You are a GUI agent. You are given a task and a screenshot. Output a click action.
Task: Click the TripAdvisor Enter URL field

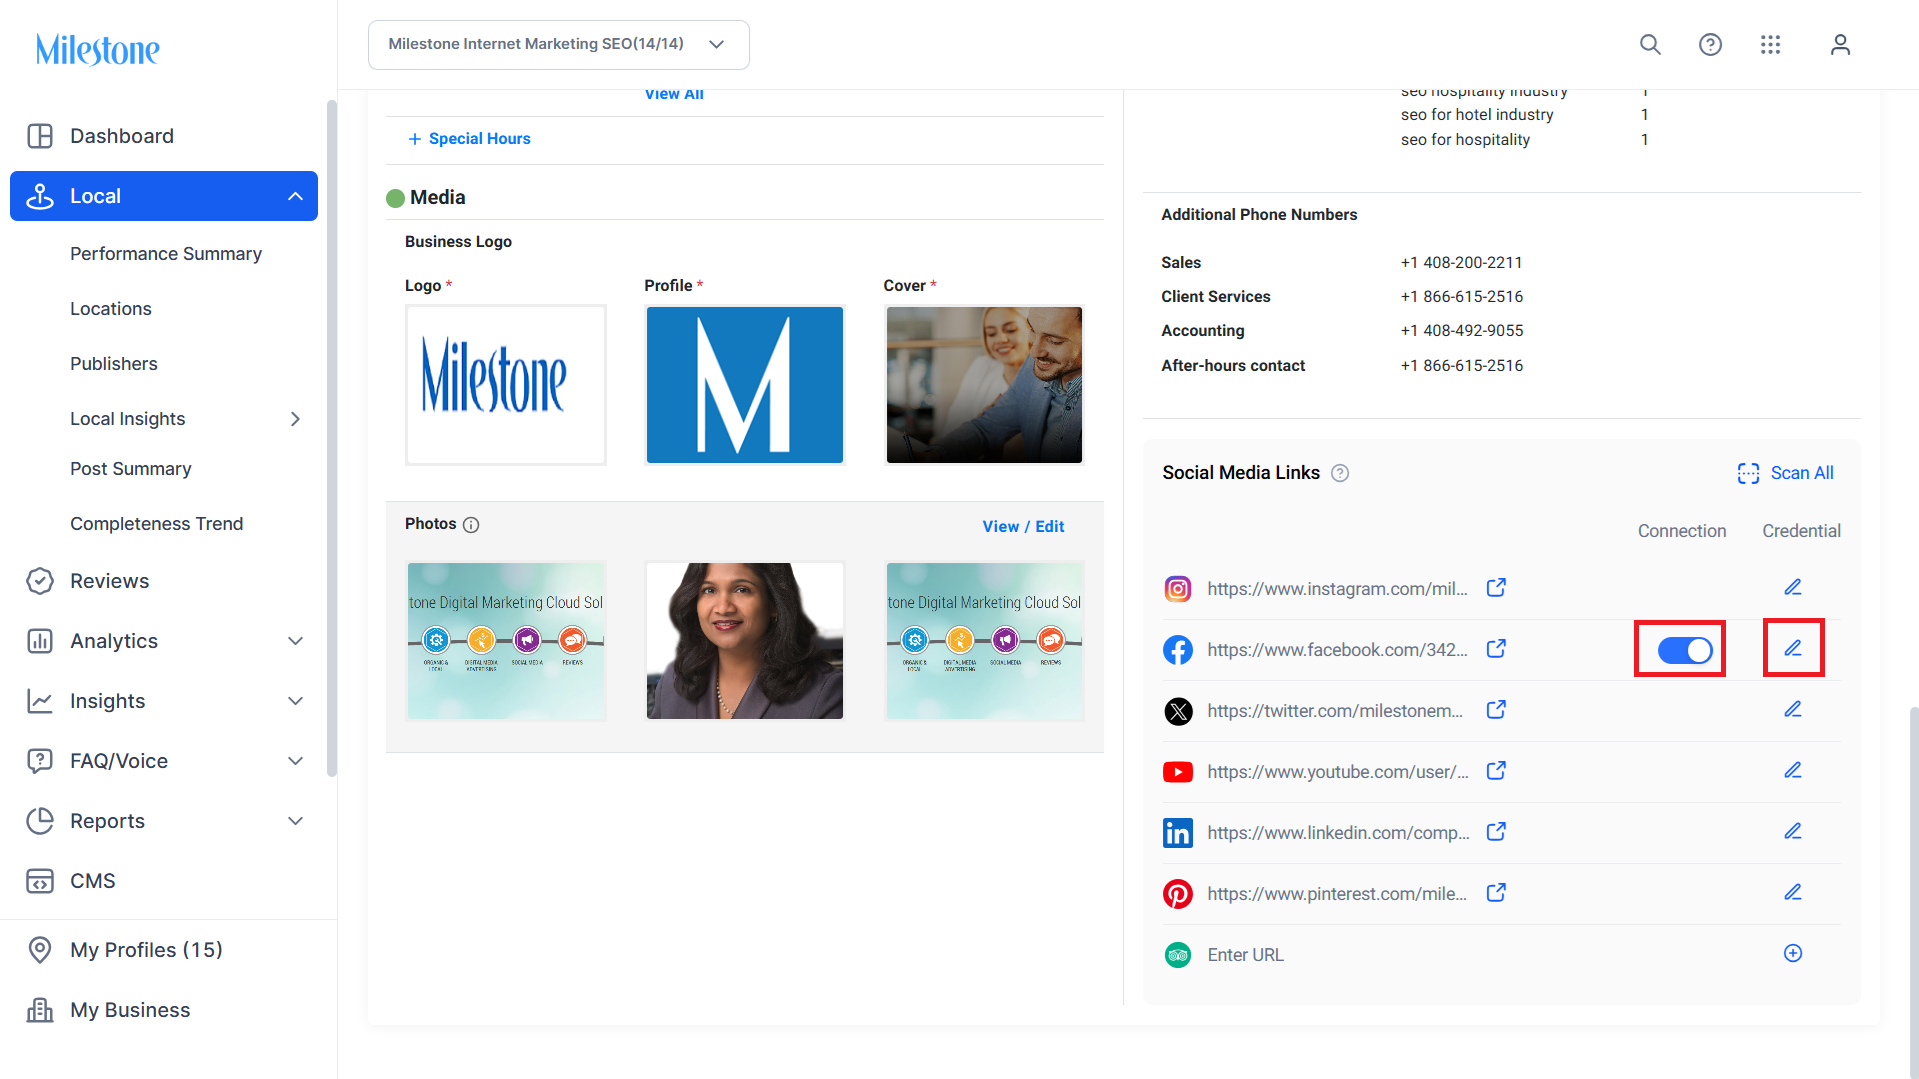pyautogui.click(x=1245, y=955)
